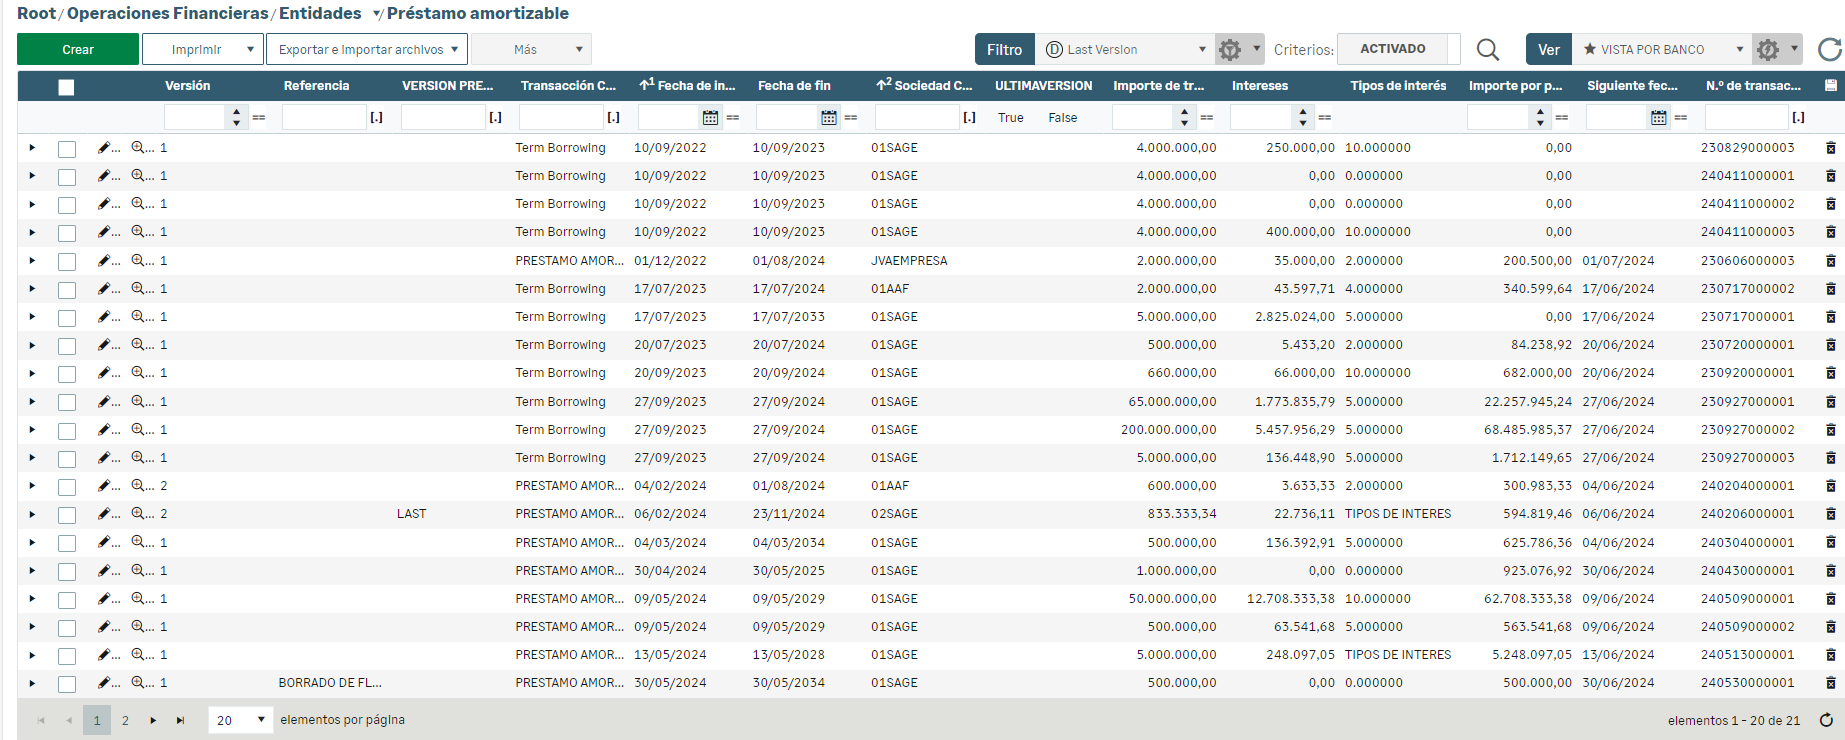Viewport: 1845px width, 740px height.
Task: Open the calendar picker for Fecha de inicio filter
Action: coord(710,118)
